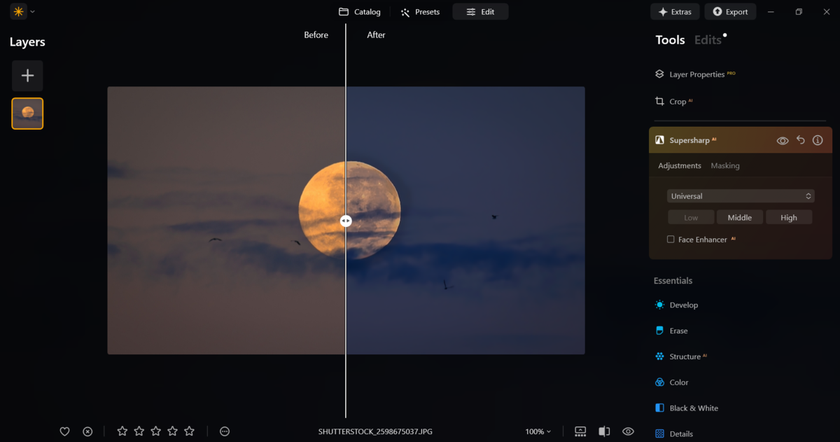840x442 pixels.
Task: Click the Layers panel heading
Action: pos(27,42)
